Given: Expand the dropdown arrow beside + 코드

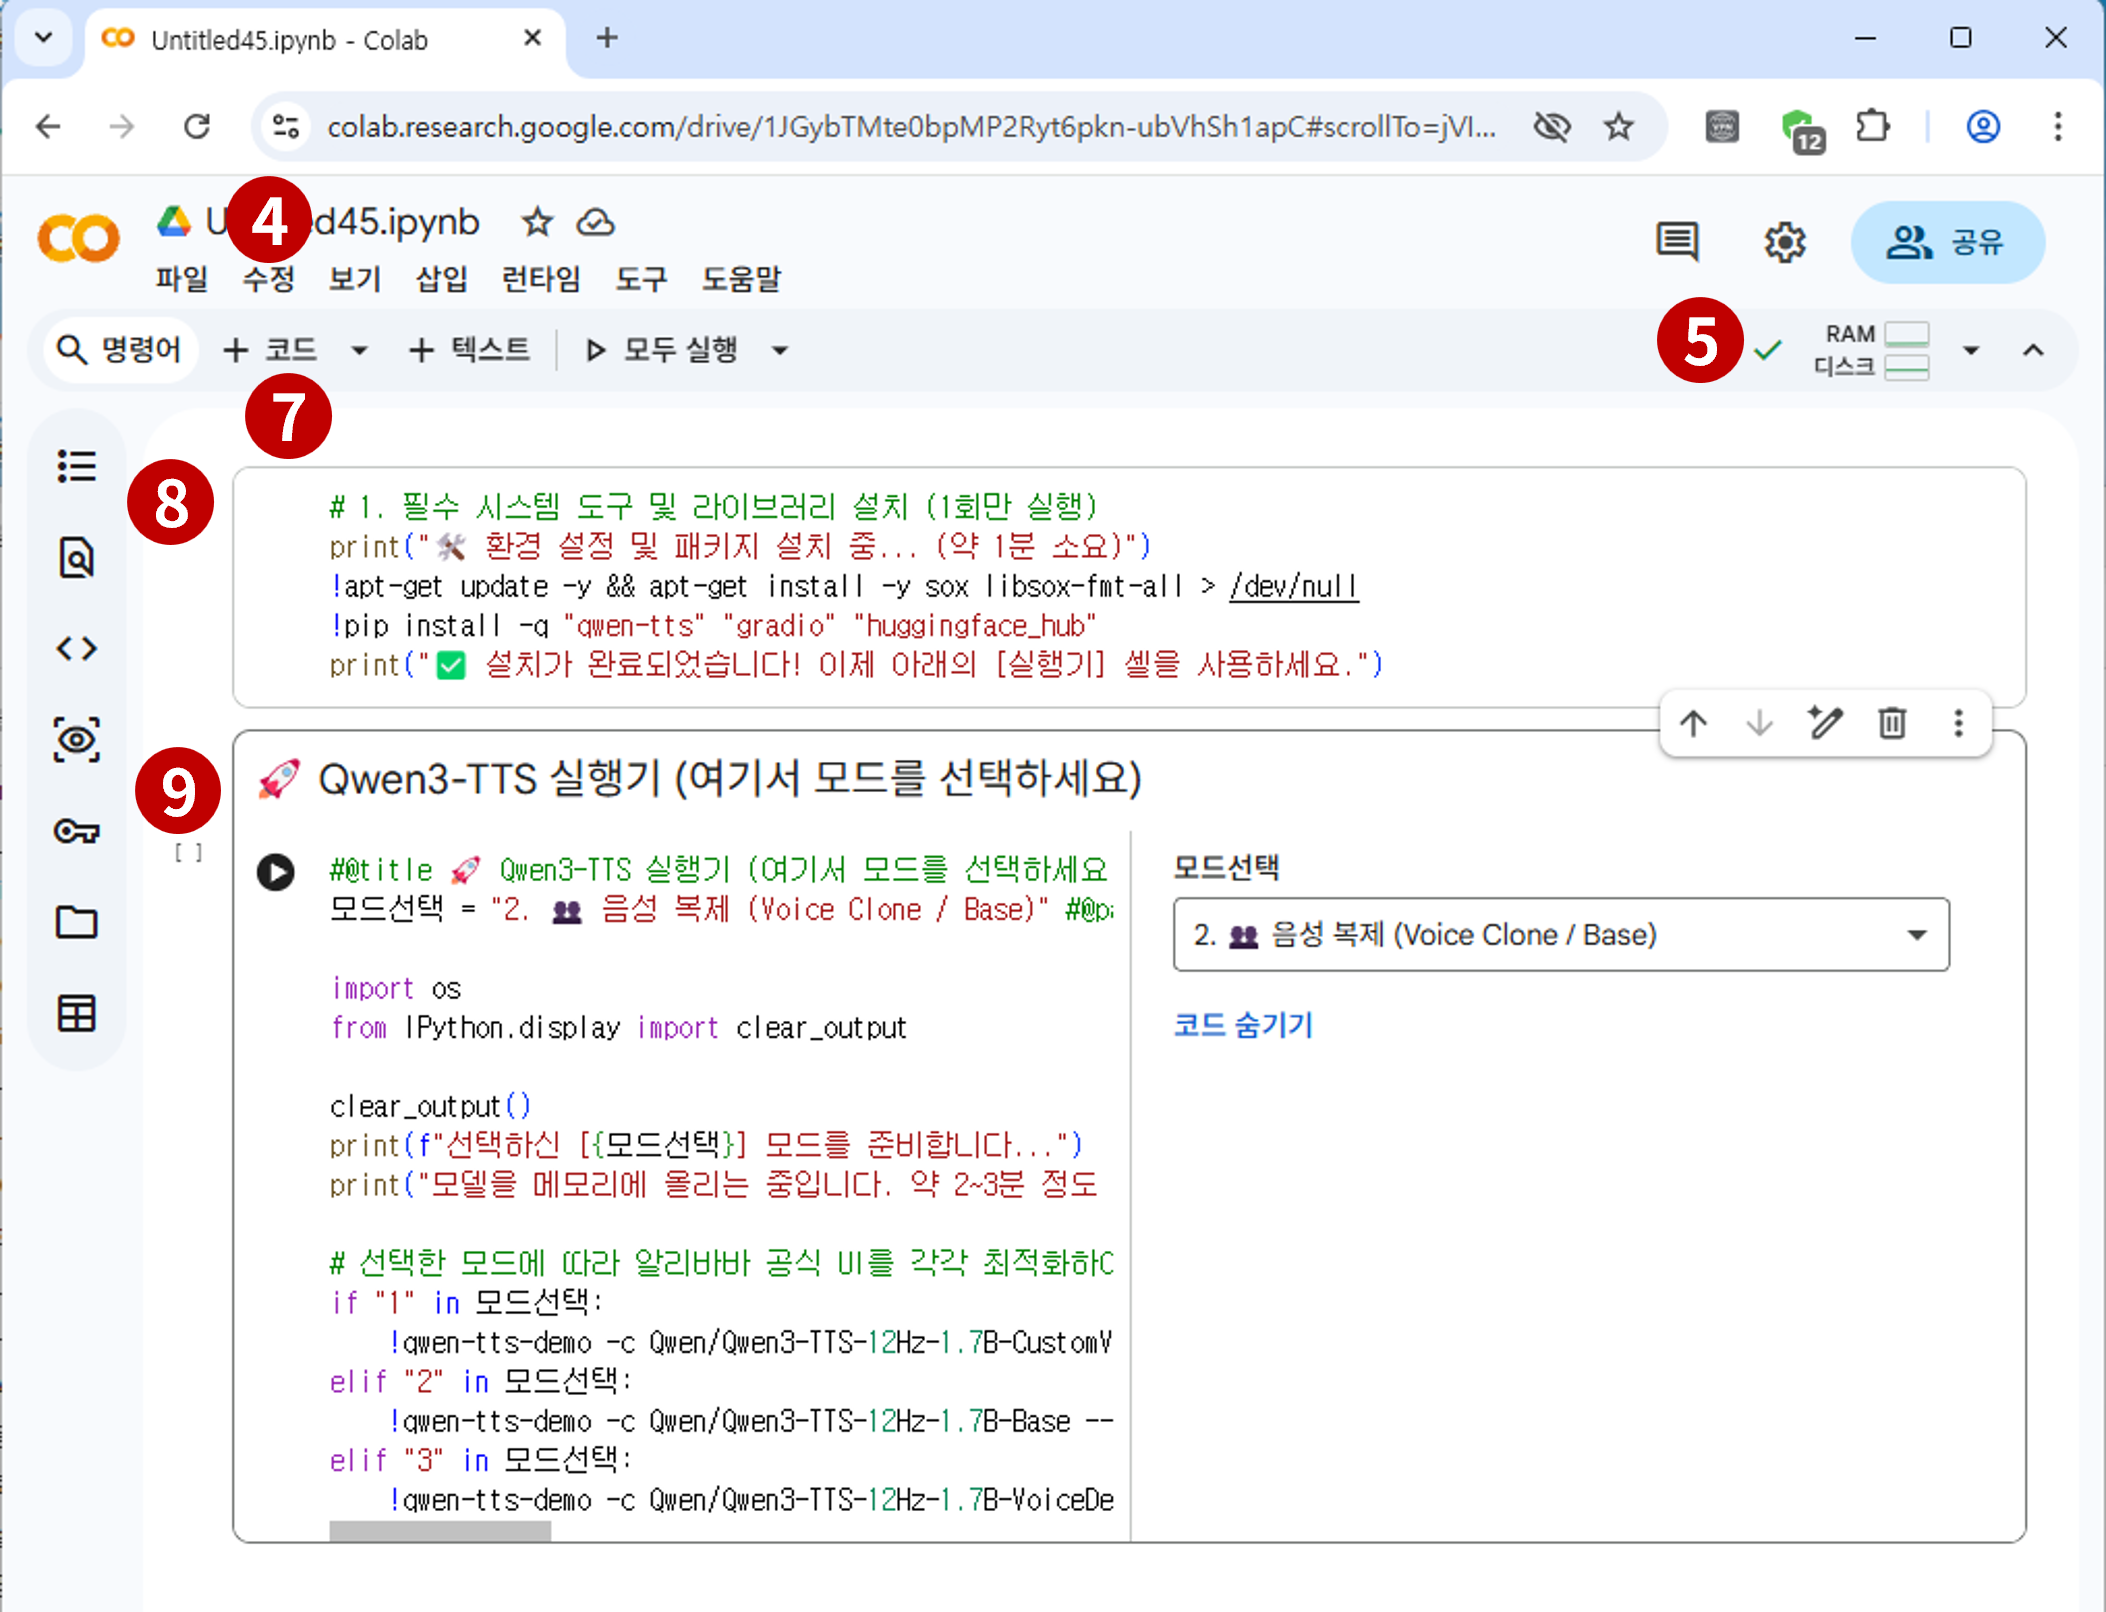Looking at the screenshot, I should [x=359, y=350].
